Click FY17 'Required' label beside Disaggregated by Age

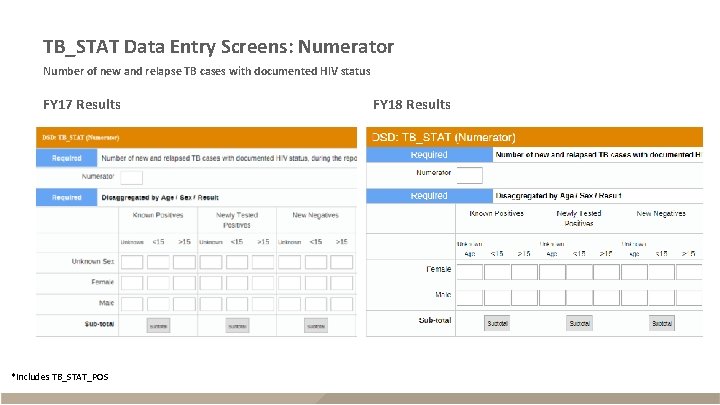67,197
